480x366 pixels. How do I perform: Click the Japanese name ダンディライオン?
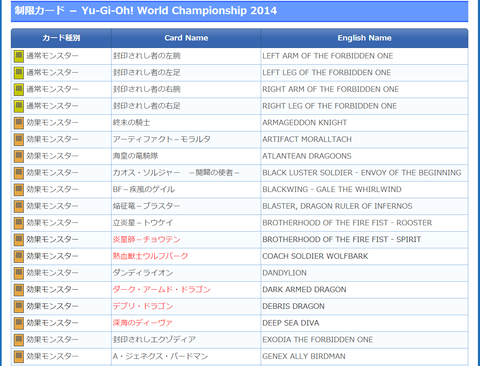pyautogui.click(x=143, y=273)
